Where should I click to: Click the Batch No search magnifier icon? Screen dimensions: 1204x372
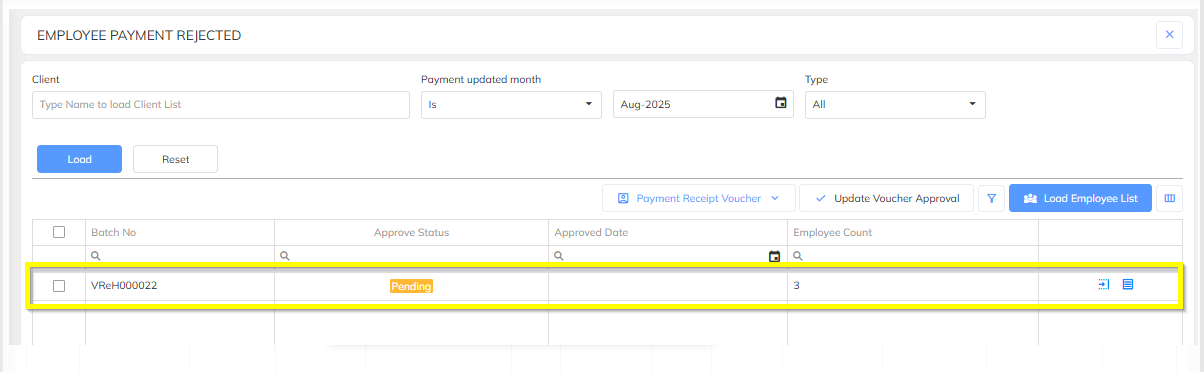95,256
